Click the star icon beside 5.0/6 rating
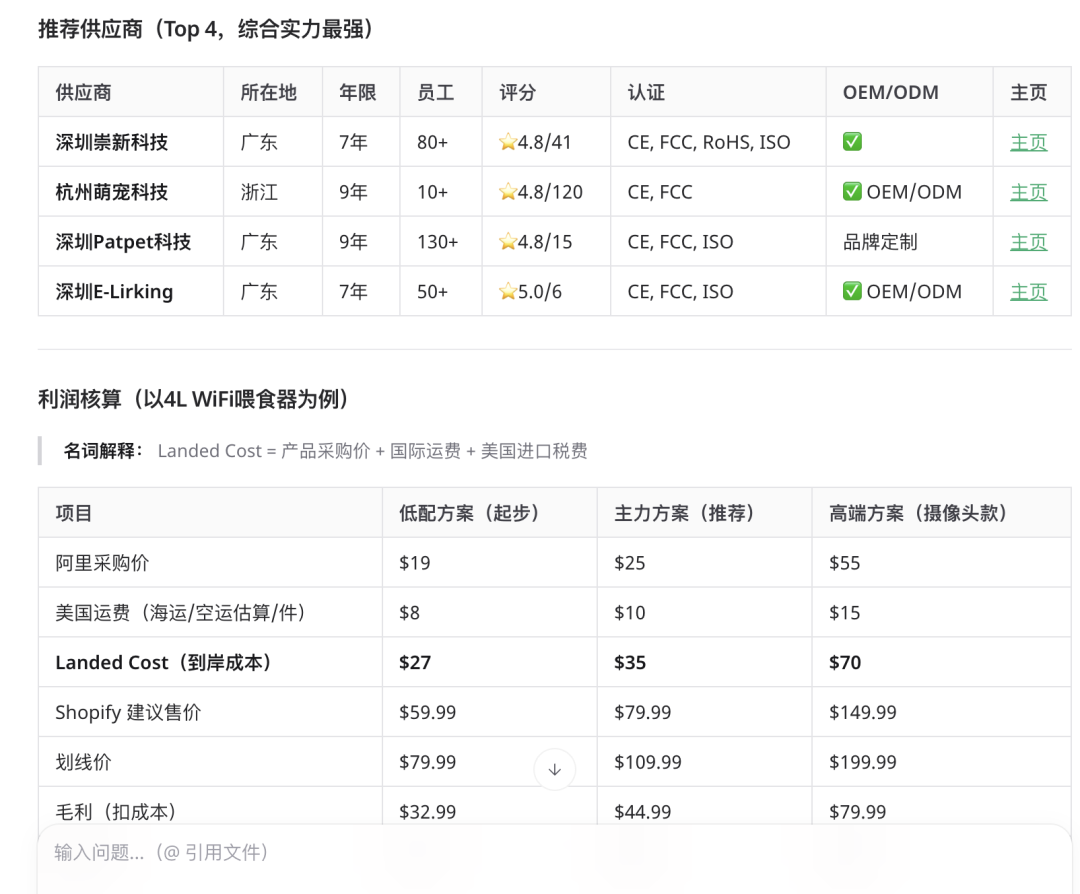This screenshot has height=894, width=1080. pos(507,292)
